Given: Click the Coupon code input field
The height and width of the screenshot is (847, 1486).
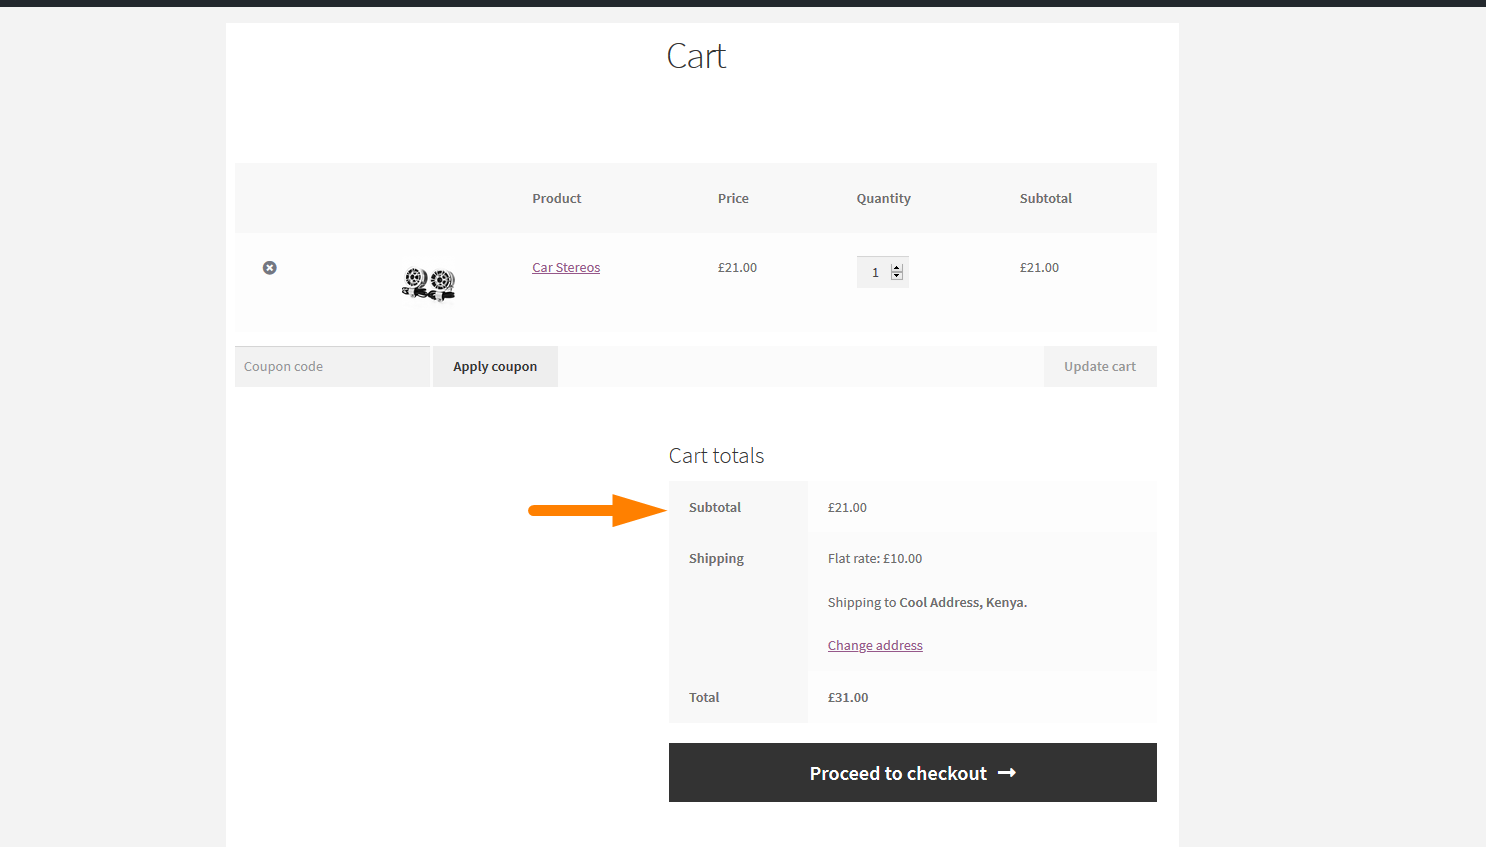Looking at the screenshot, I should point(332,367).
